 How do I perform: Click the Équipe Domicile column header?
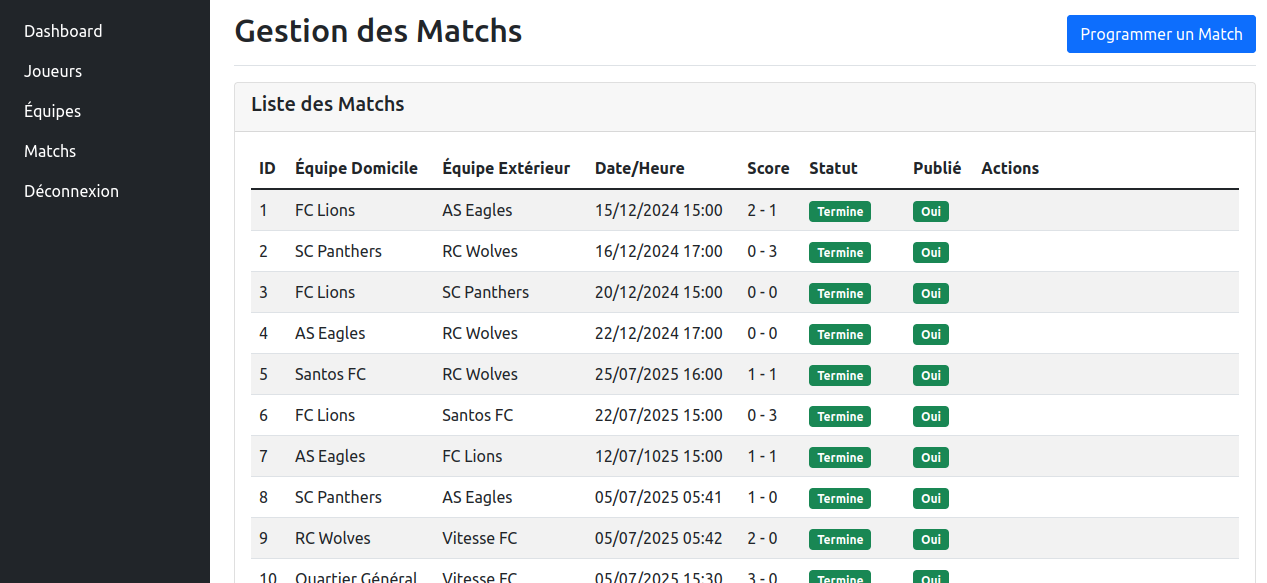[x=356, y=168]
